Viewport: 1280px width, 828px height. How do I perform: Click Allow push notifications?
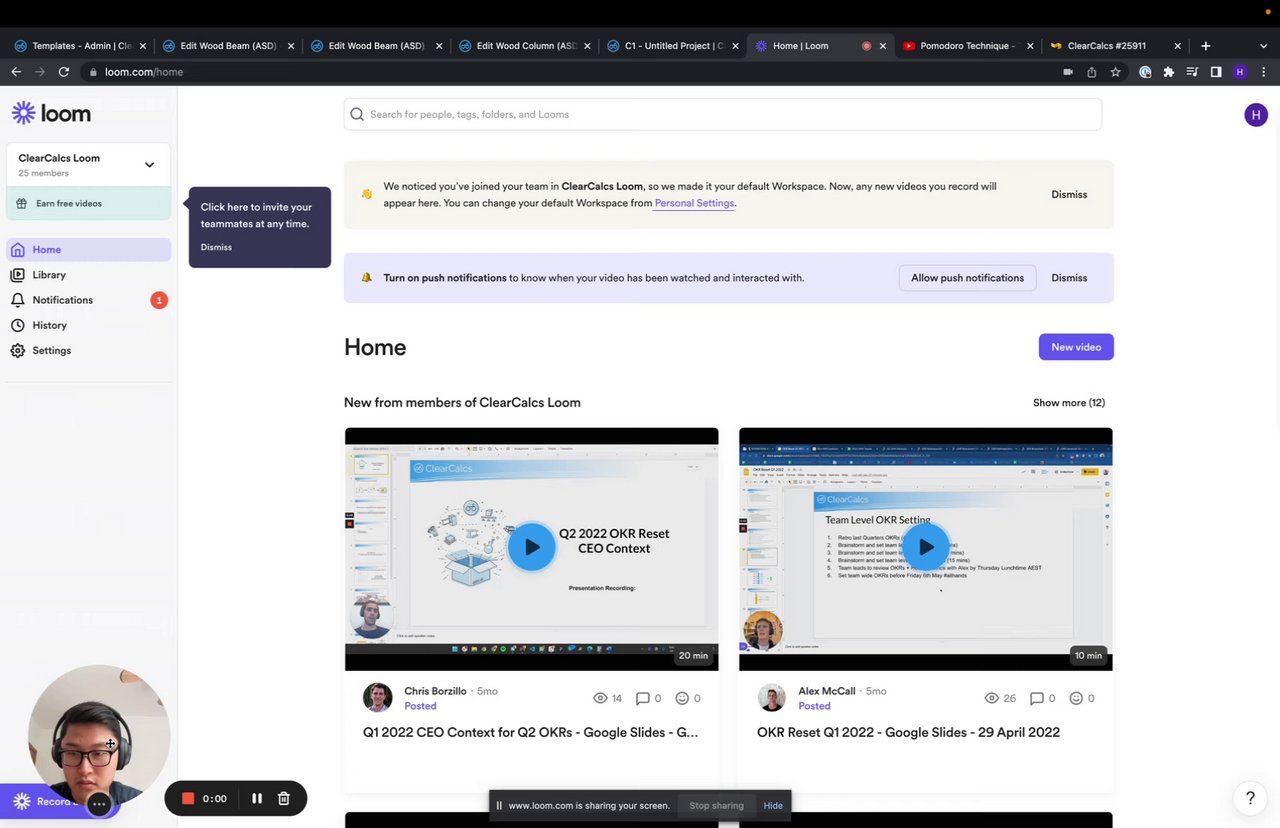tap(967, 278)
